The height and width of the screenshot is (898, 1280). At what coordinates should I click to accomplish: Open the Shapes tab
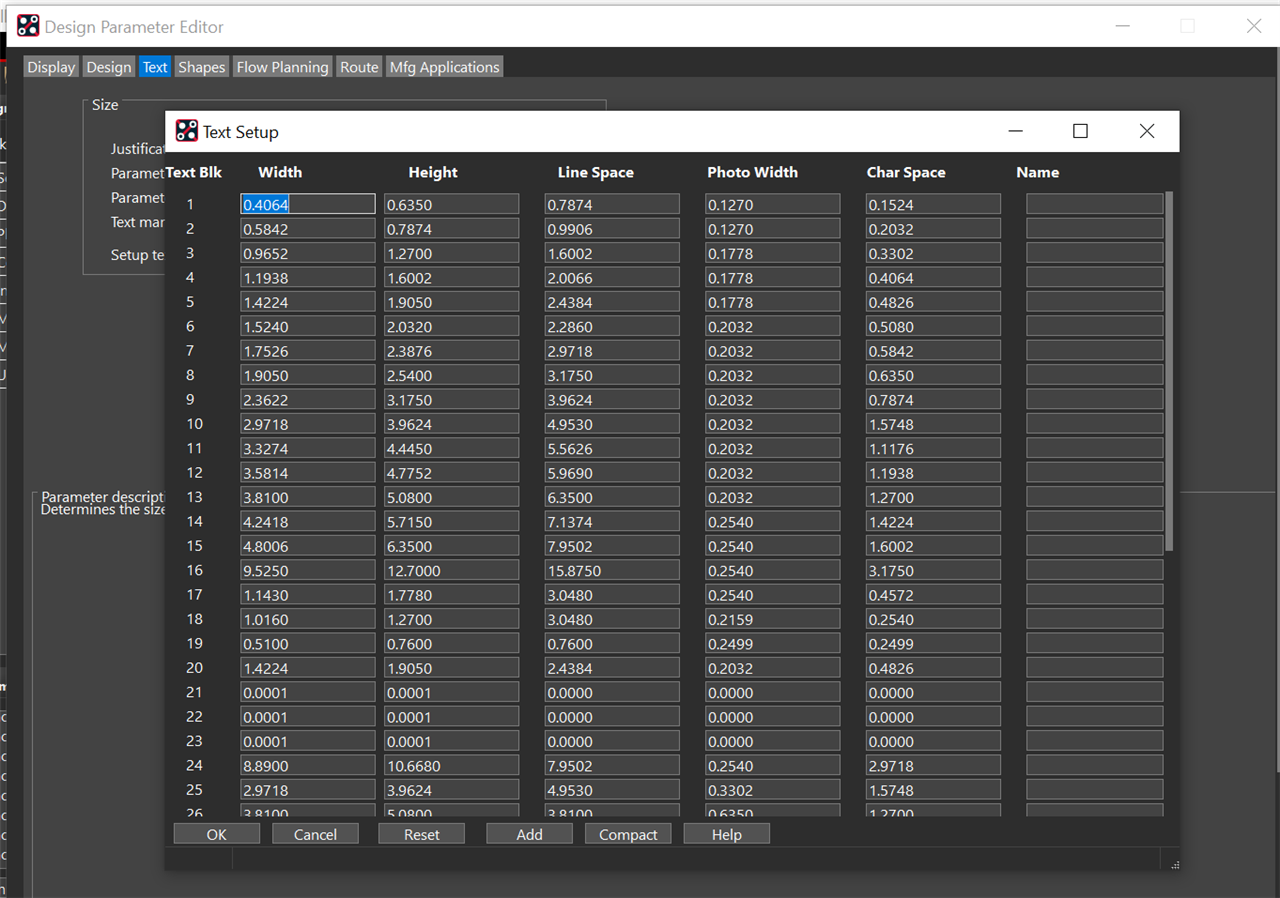point(202,67)
